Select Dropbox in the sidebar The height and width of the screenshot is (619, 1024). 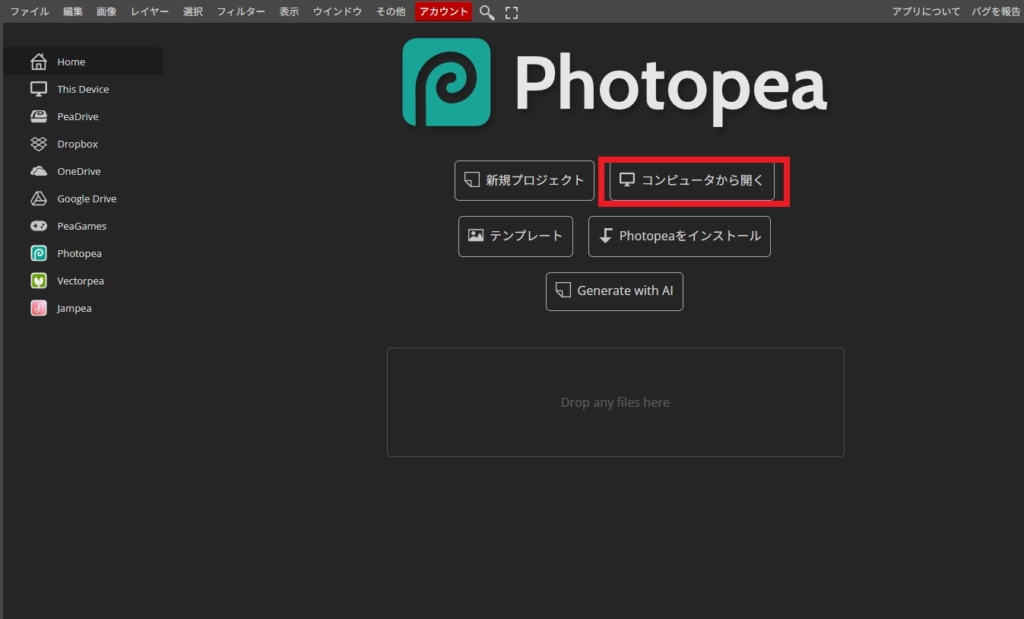coord(77,144)
